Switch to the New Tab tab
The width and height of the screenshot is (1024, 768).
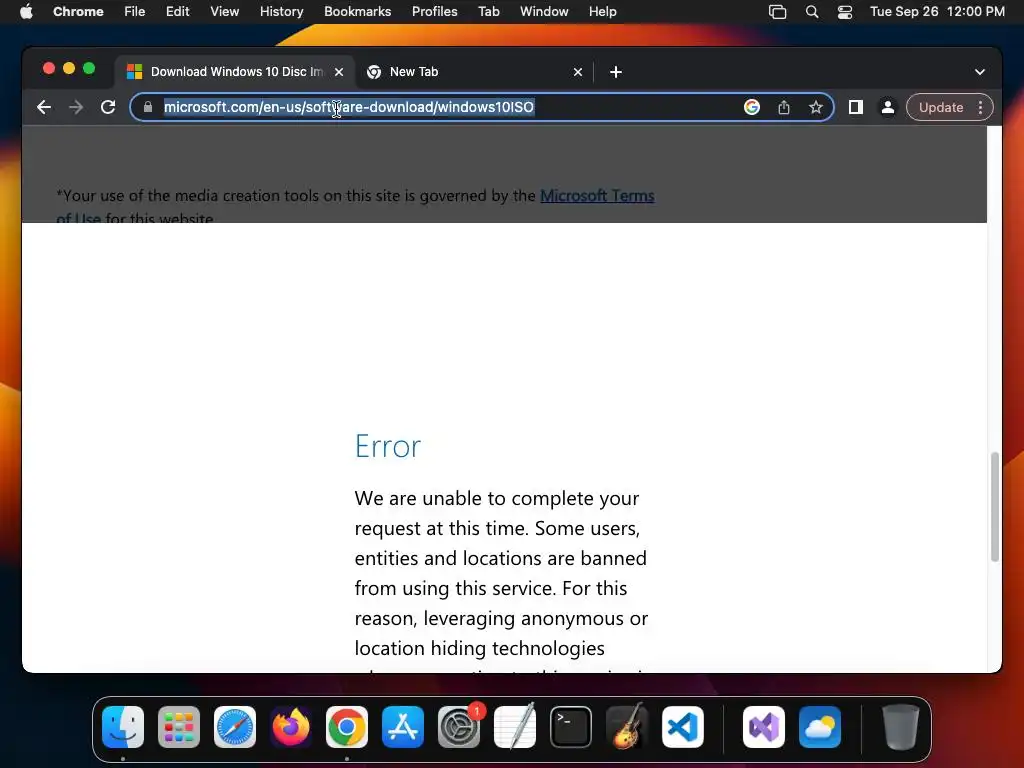pos(475,72)
